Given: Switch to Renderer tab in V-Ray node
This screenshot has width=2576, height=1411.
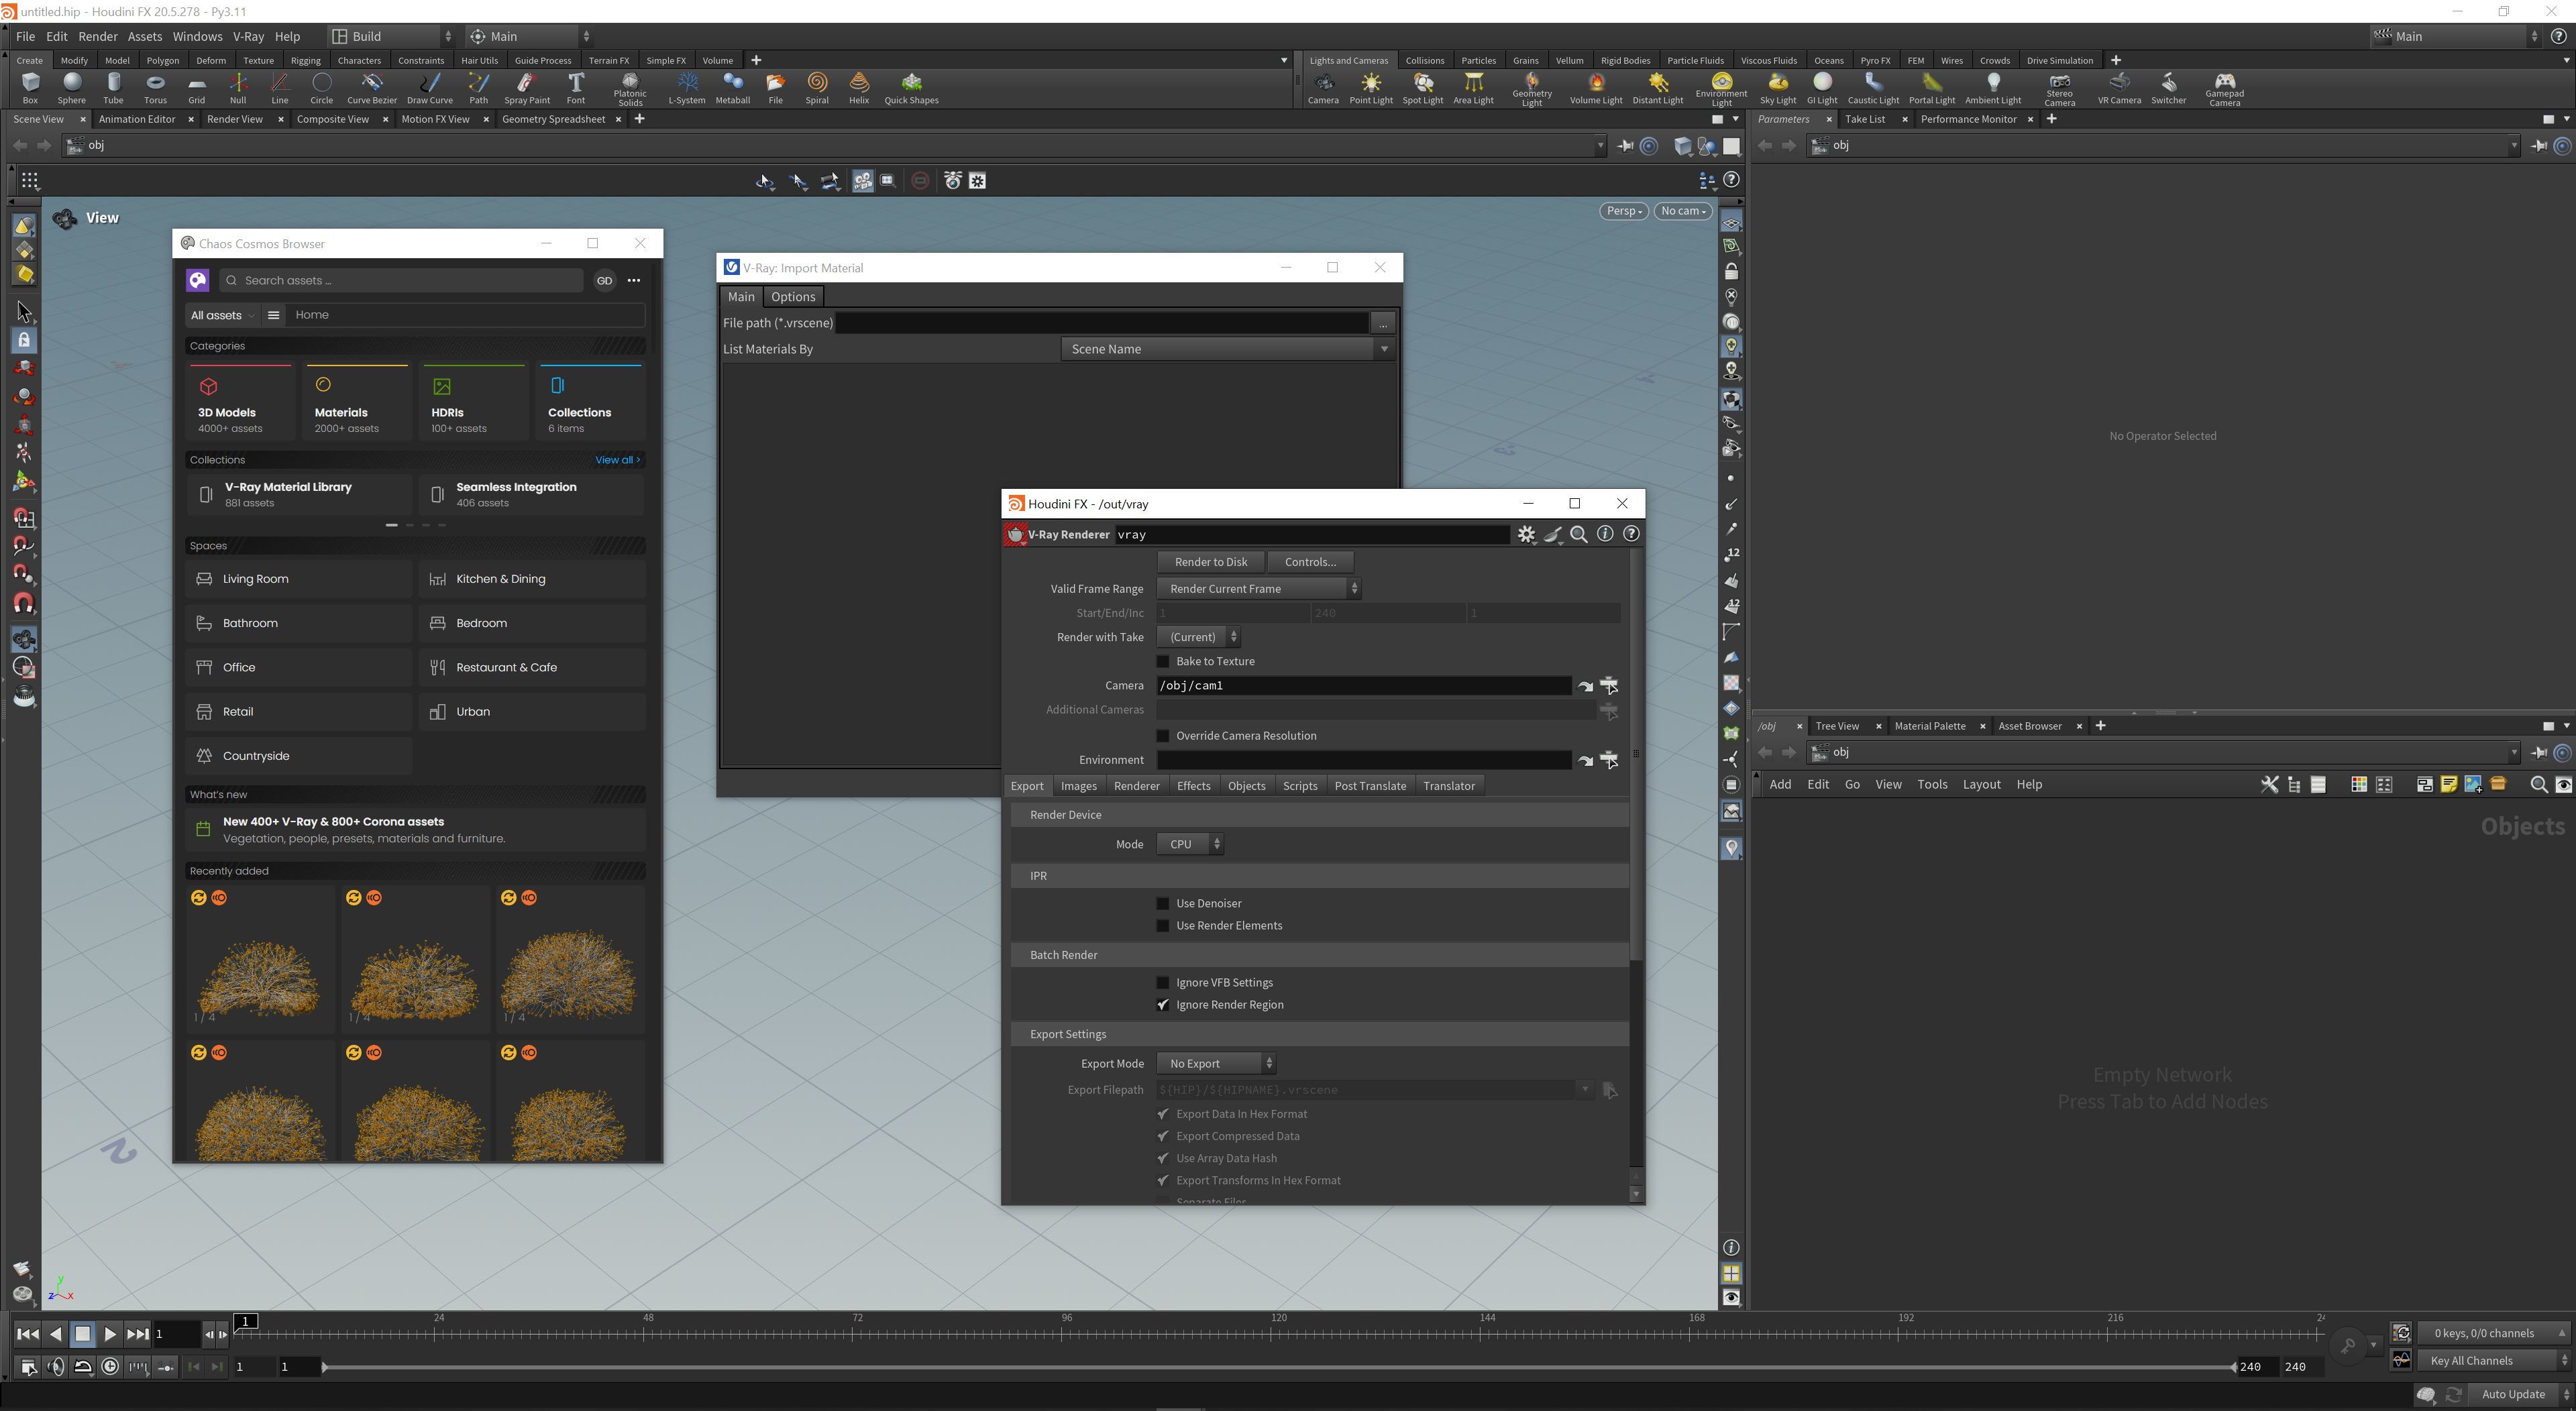Looking at the screenshot, I should (1136, 786).
